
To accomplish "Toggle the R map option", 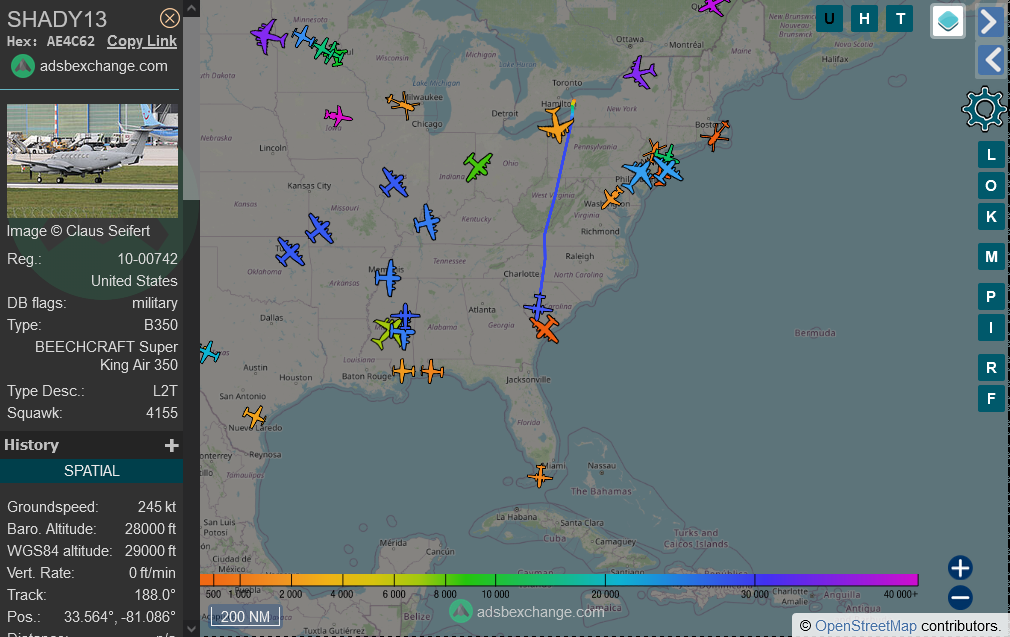I will click(x=991, y=368).
